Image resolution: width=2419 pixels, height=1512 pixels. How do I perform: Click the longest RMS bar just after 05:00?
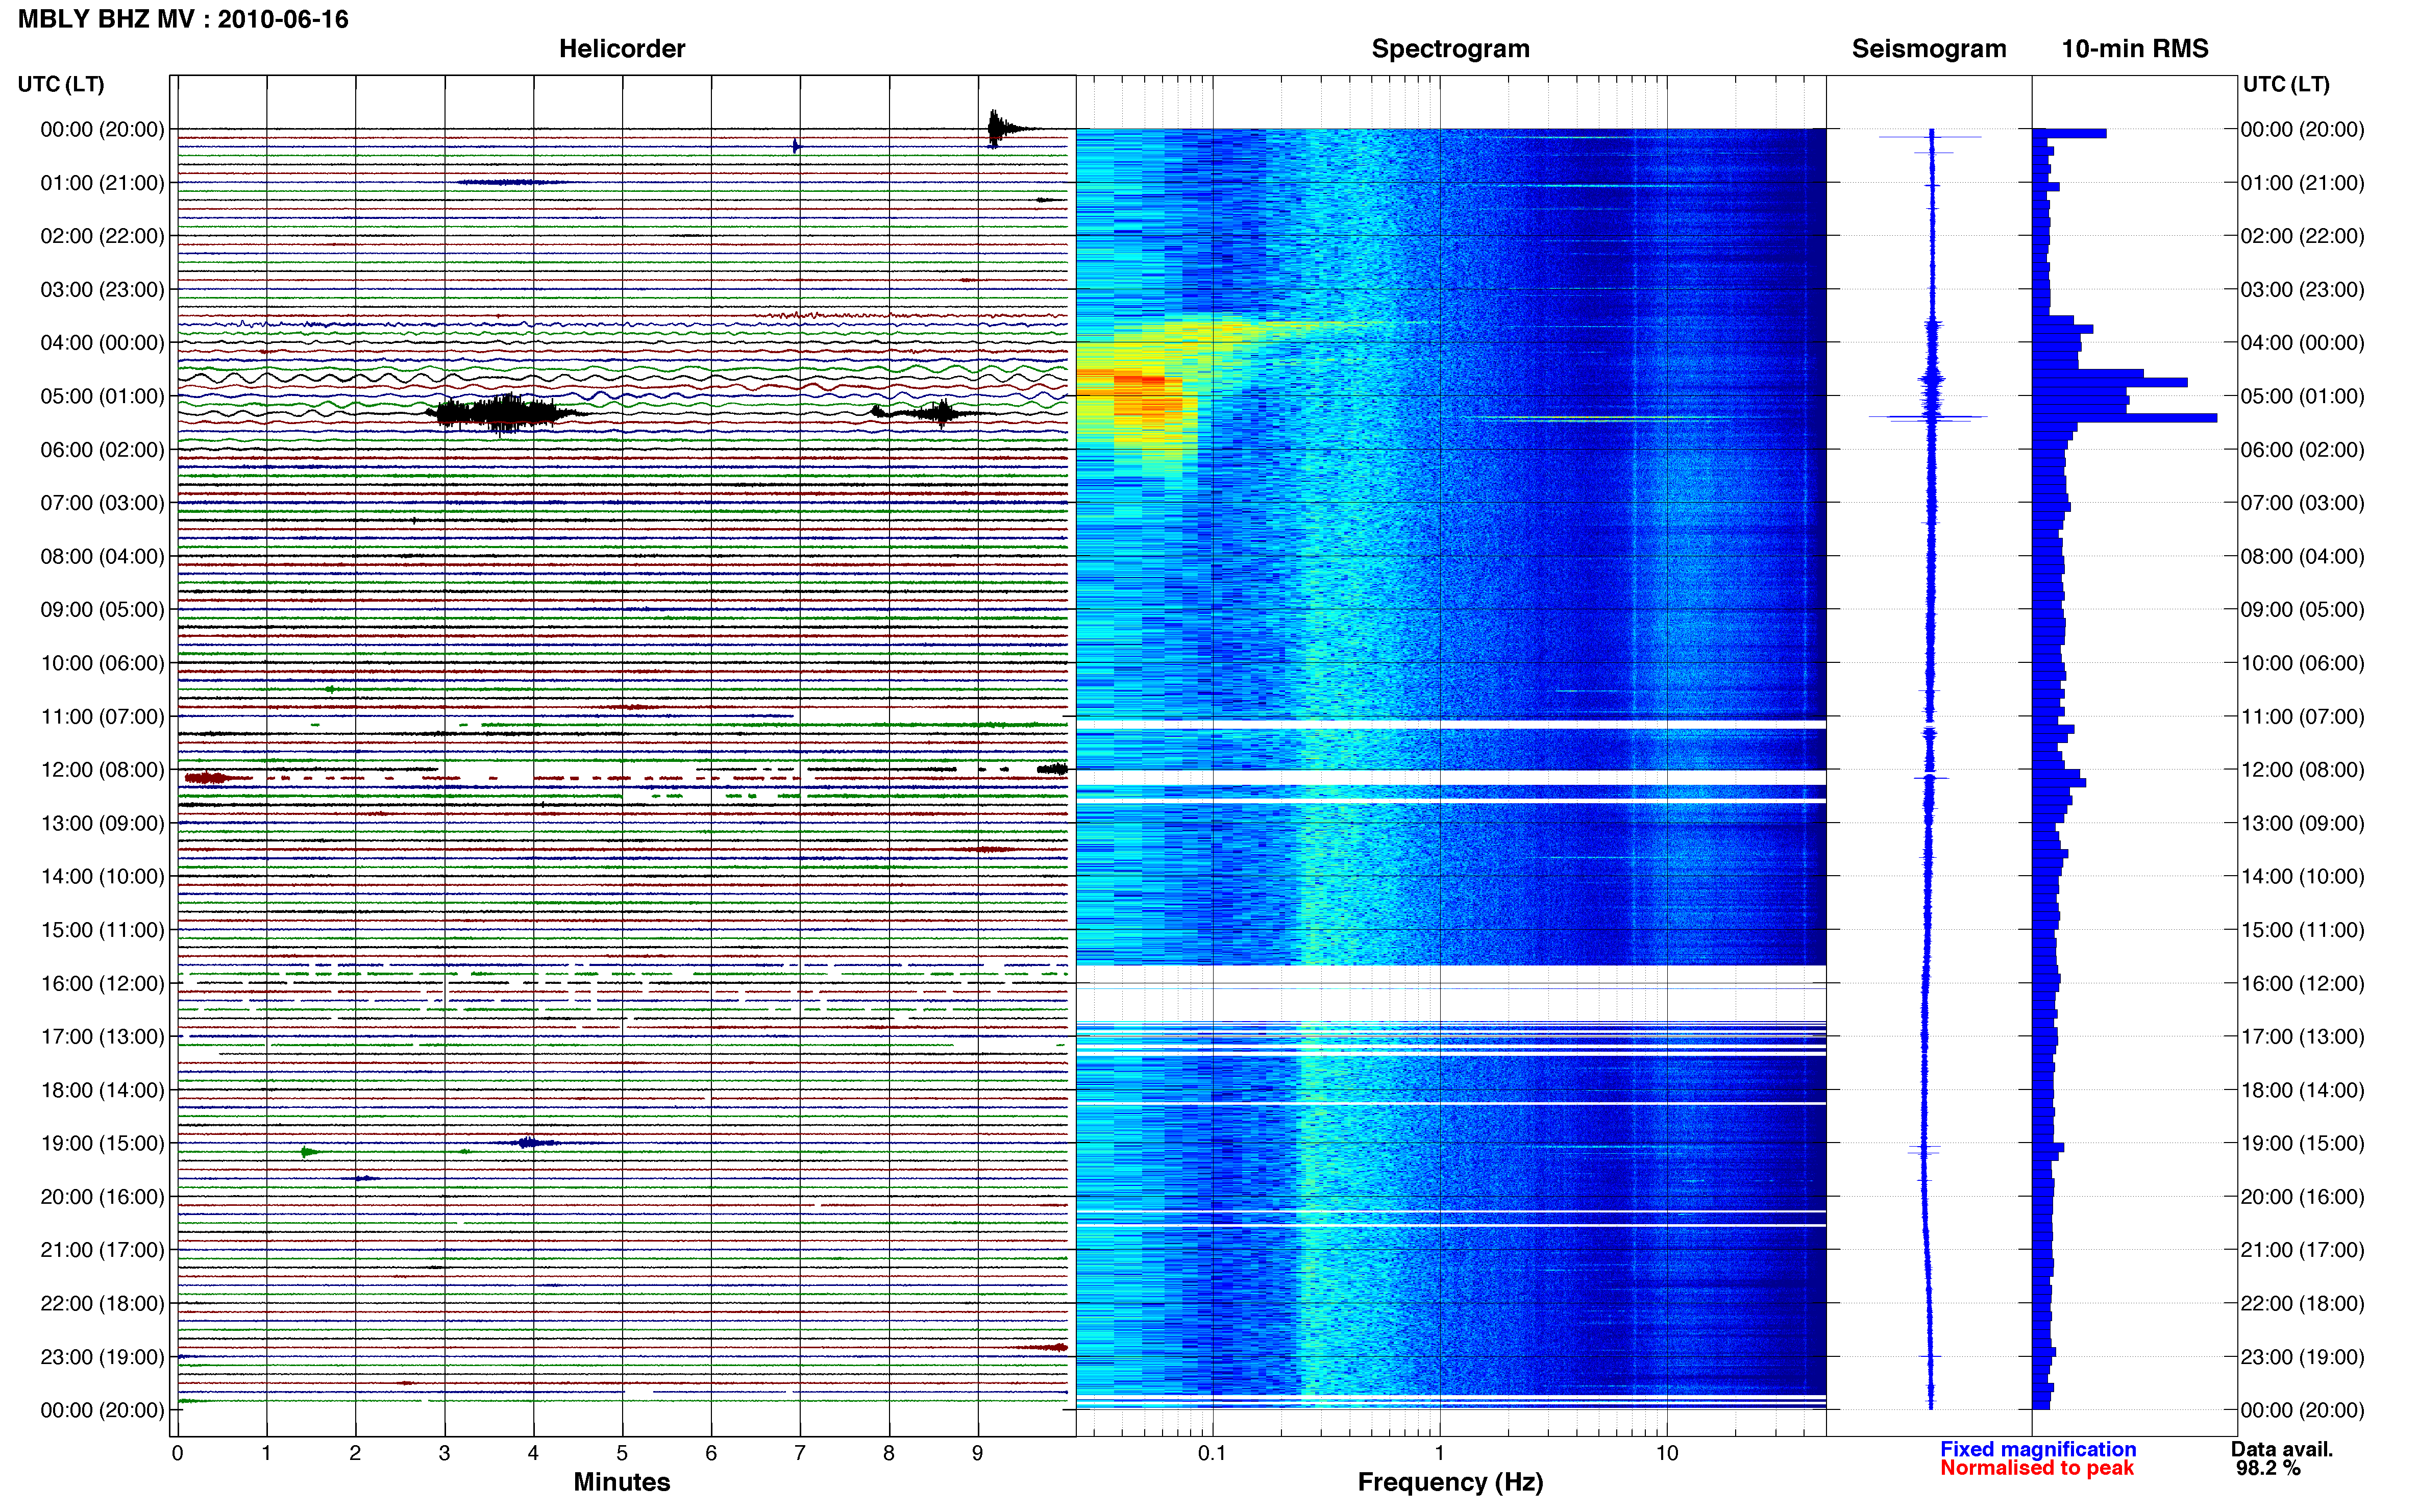tap(2124, 418)
